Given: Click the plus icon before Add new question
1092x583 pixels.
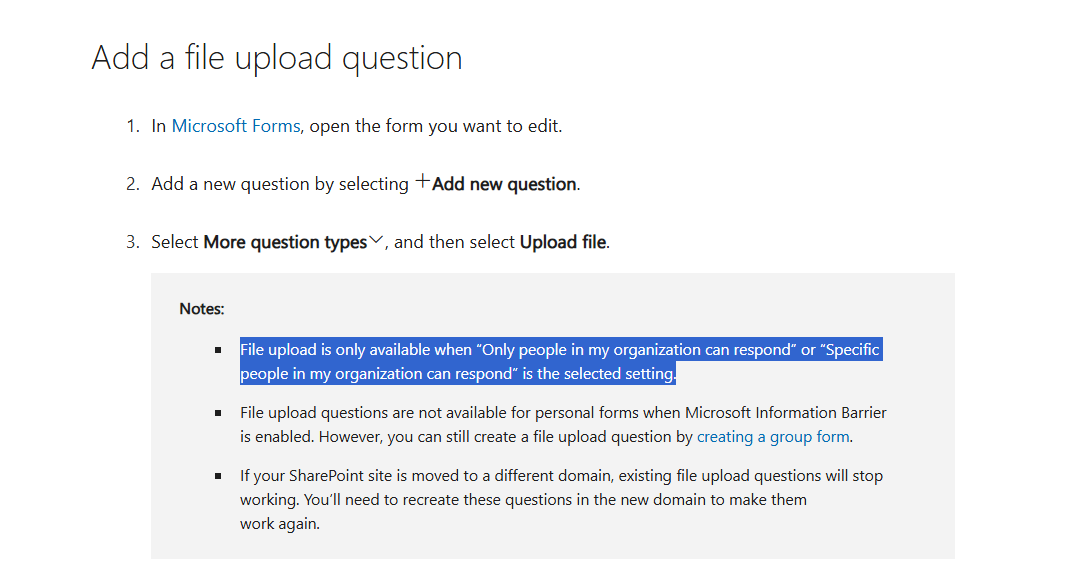Looking at the screenshot, I should click(423, 182).
